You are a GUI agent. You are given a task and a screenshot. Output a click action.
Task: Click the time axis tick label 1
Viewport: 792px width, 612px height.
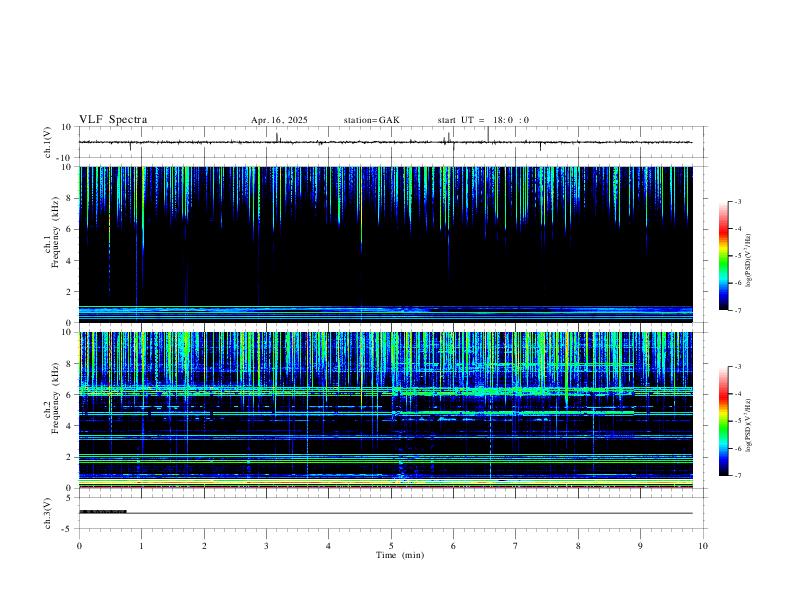141,546
